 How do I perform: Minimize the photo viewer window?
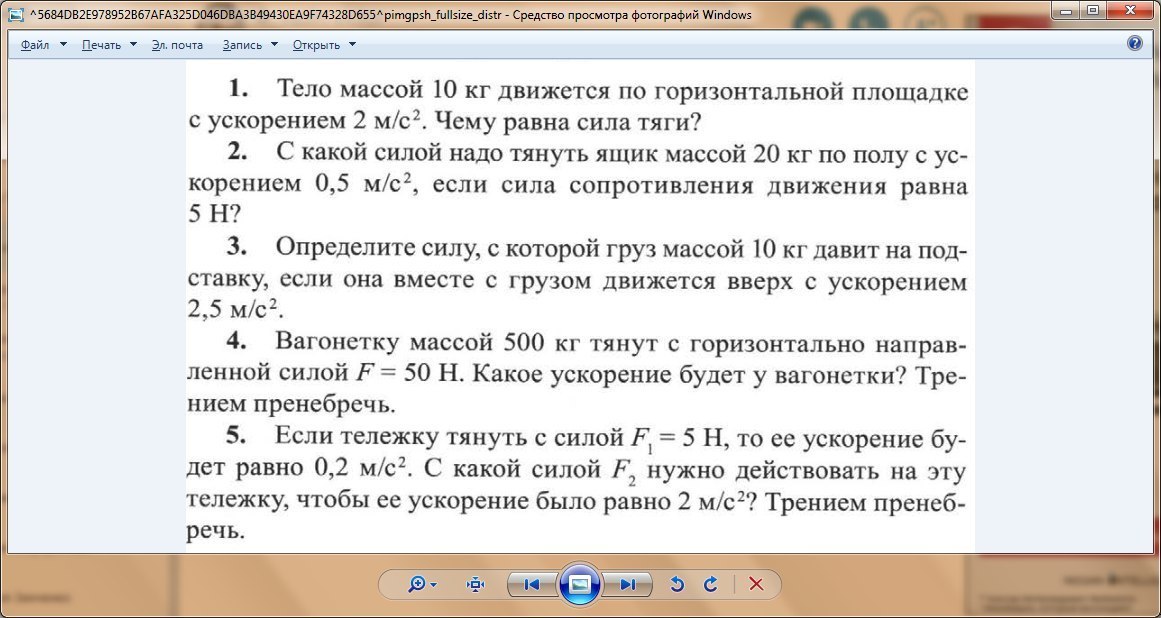tap(1067, 10)
